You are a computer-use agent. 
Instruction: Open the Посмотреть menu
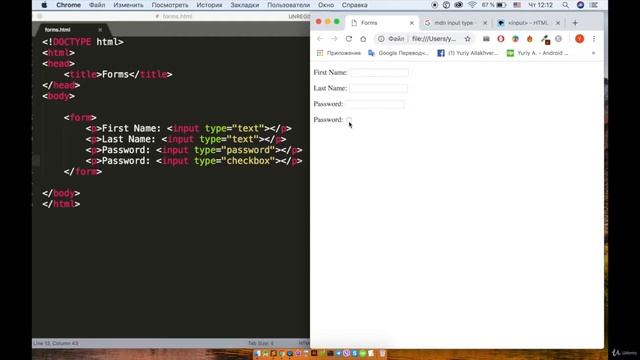point(170,5)
